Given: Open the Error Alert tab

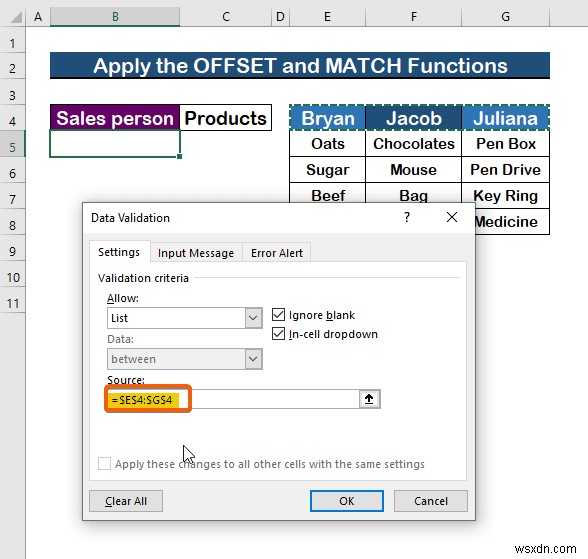Looking at the screenshot, I should [277, 253].
